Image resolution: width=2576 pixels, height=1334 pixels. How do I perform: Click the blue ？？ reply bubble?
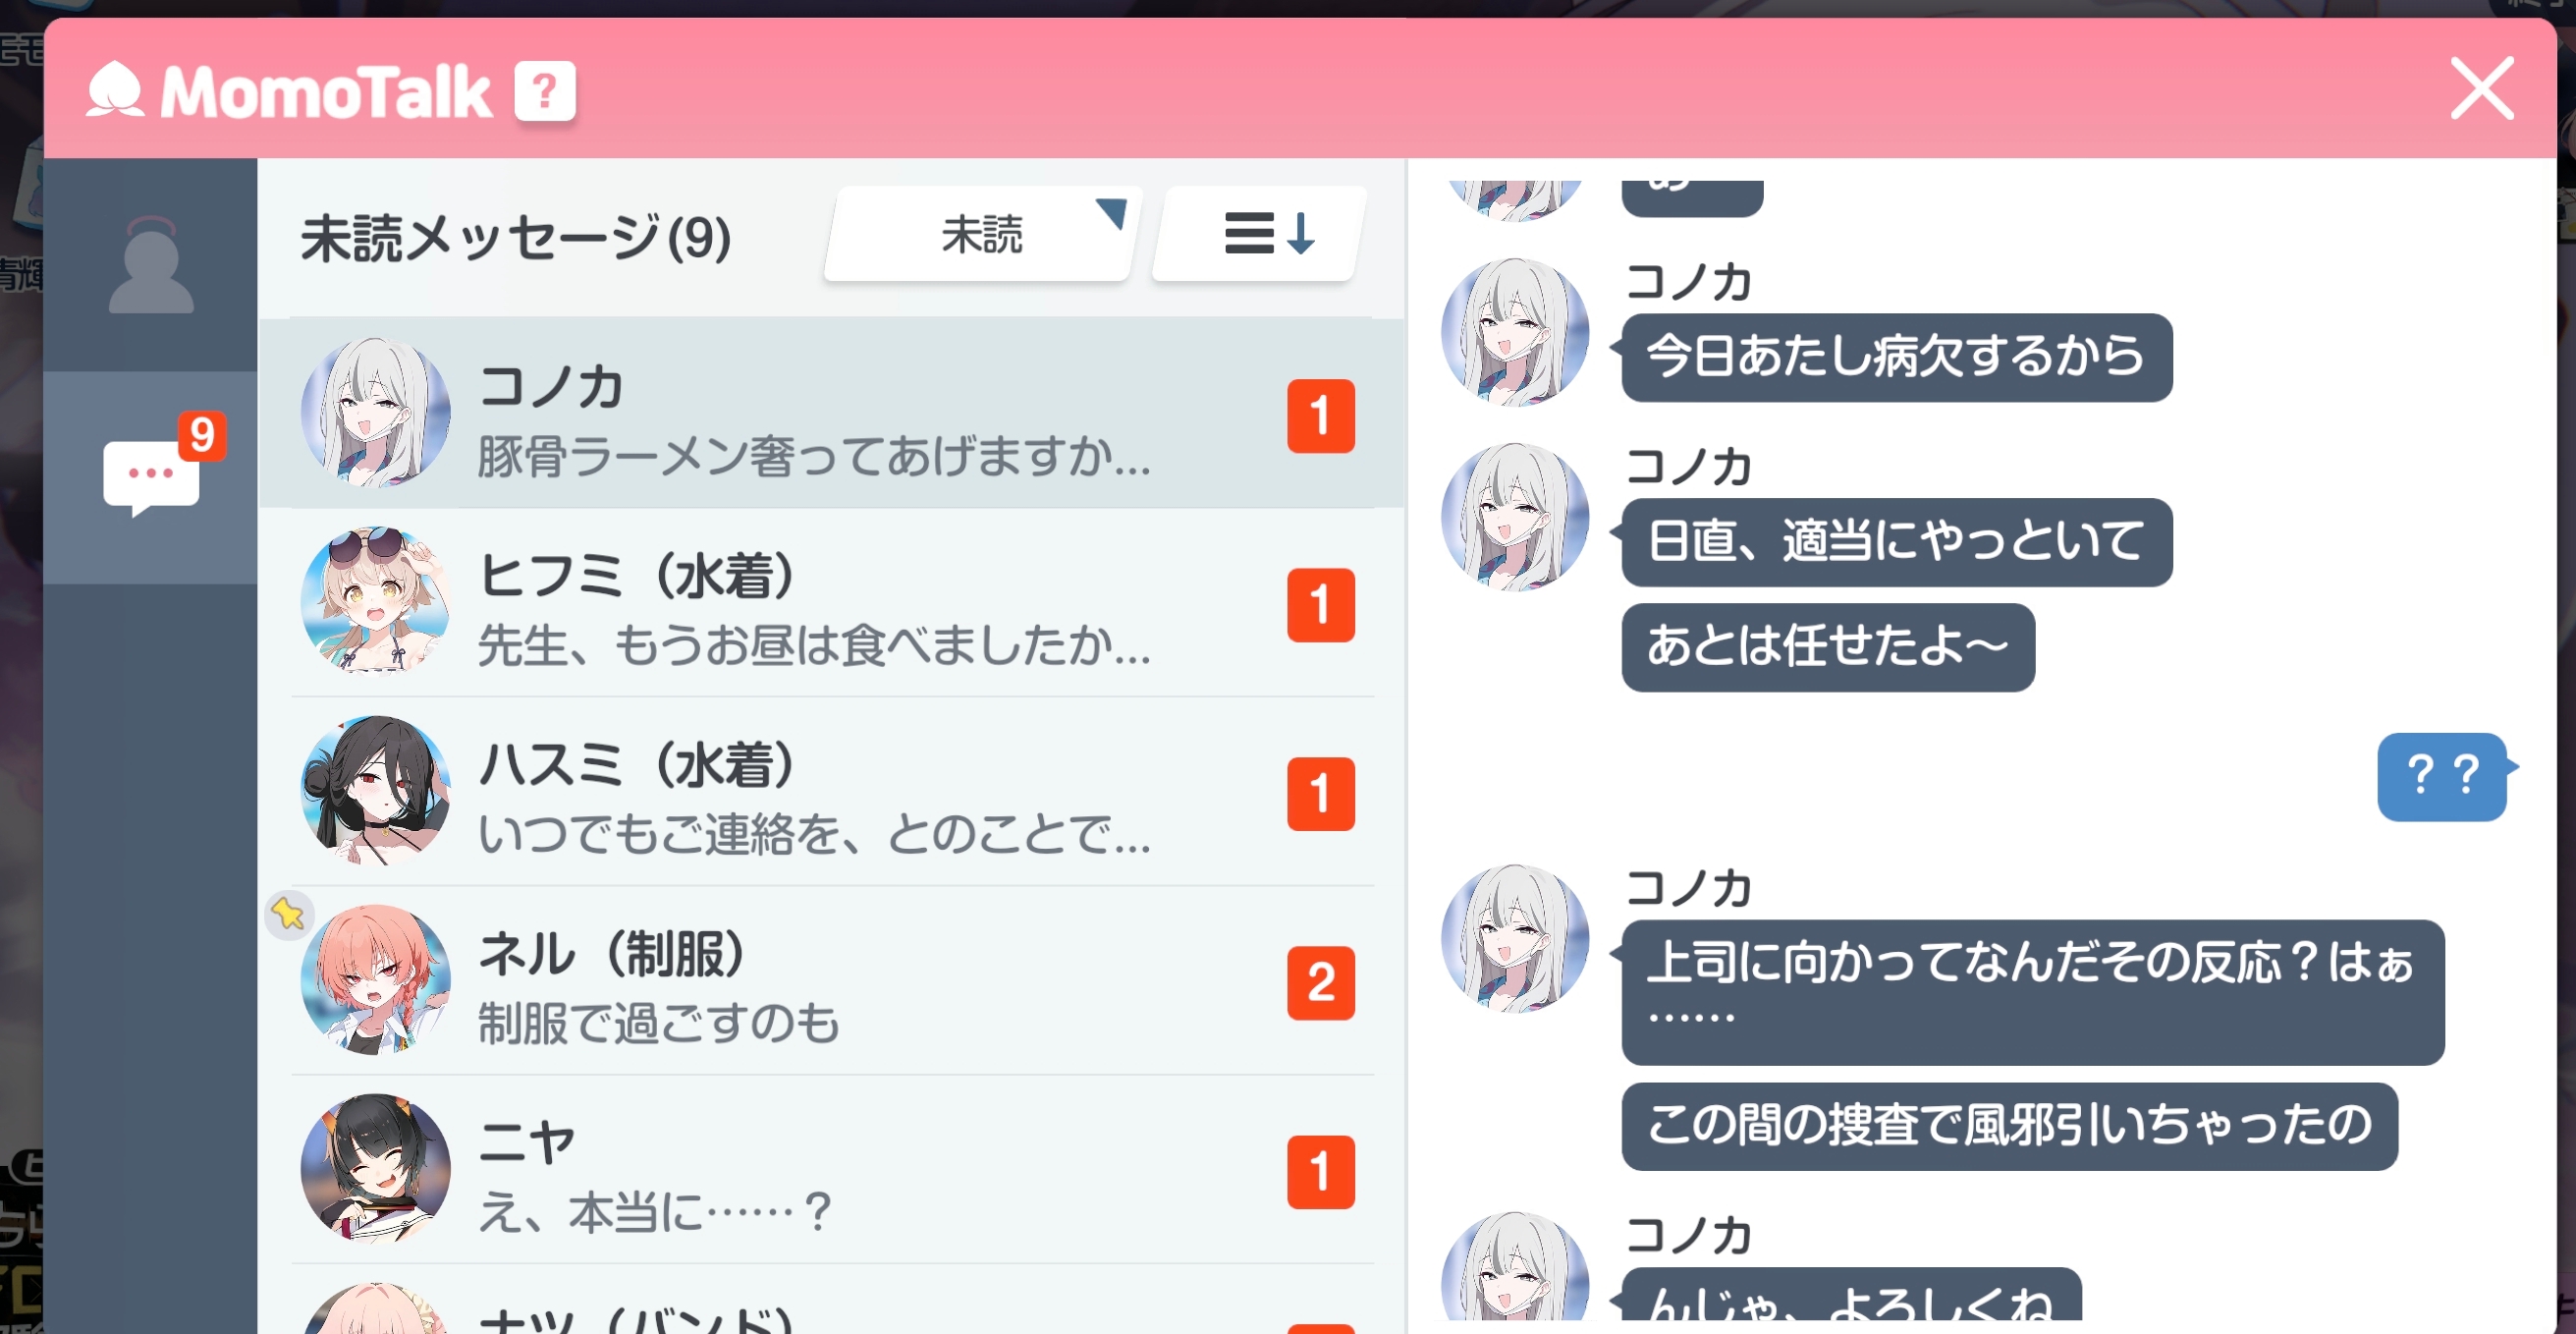(x=2442, y=777)
